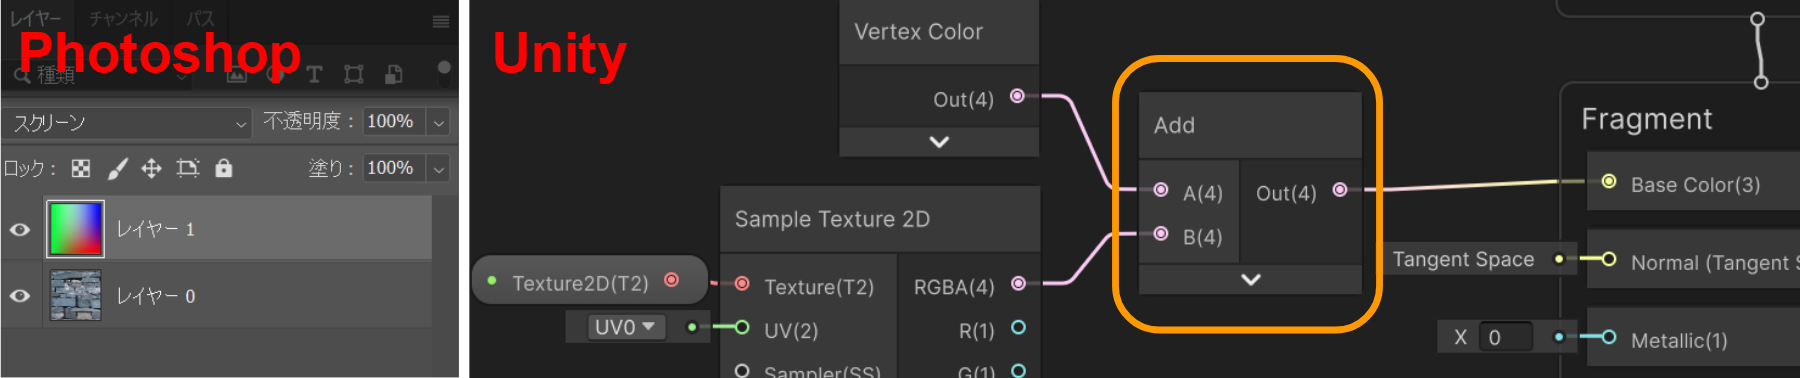The height and width of the screenshot is (378, 1800).
Task: Open the スクリーン blend mode dropdown
Action: [x=126, y=123]
